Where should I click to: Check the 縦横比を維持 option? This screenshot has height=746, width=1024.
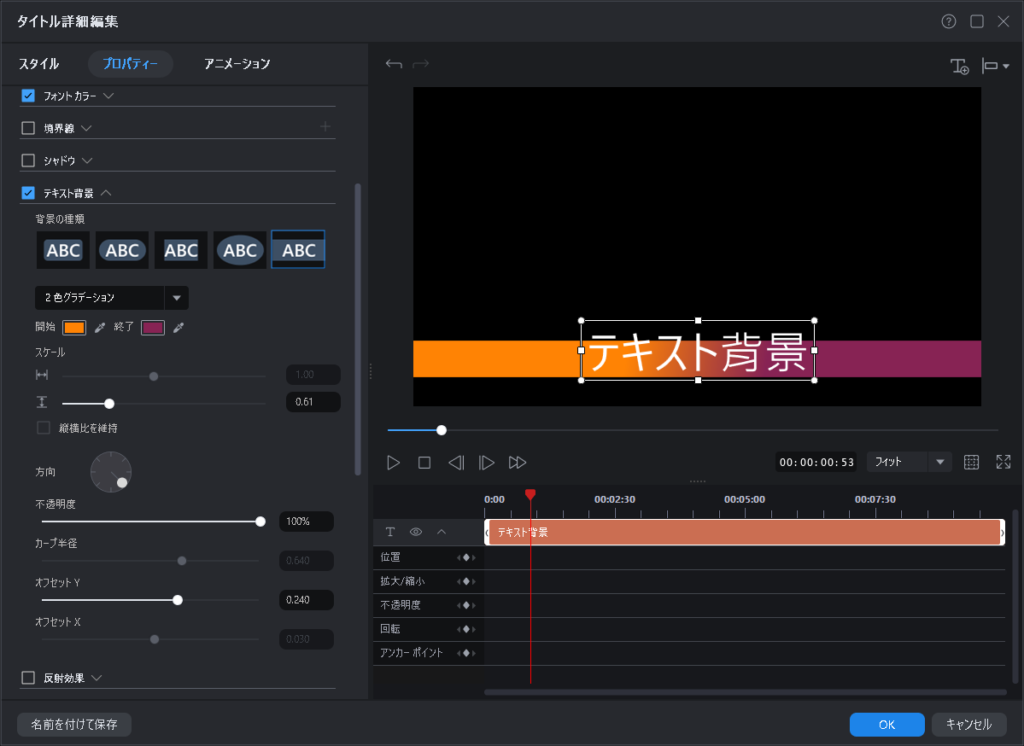(x=44, y=428)
